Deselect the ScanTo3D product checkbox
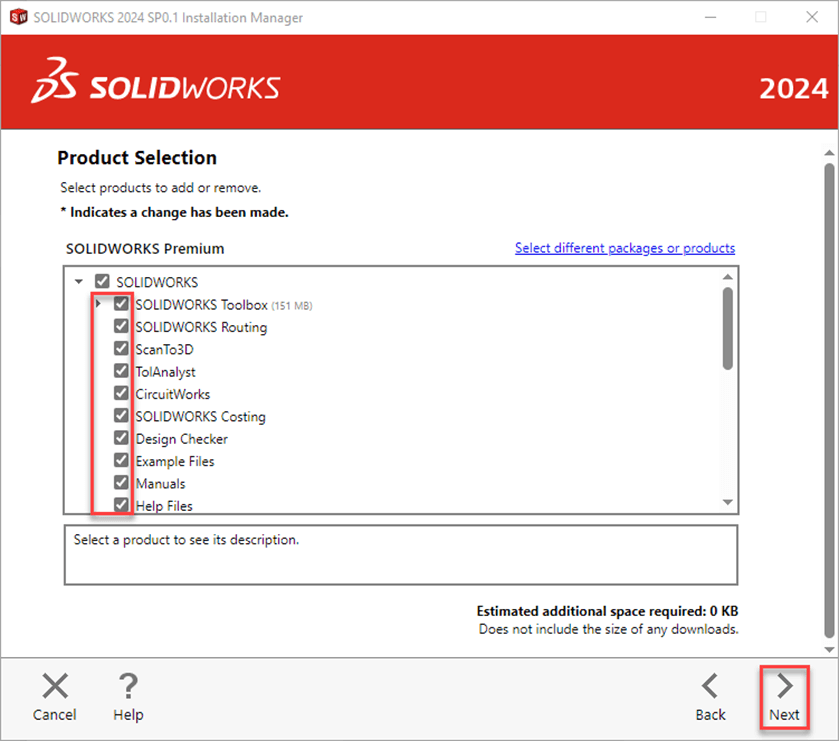The width and height of the screenshot is (839, 741). click(x=121, y=348)
